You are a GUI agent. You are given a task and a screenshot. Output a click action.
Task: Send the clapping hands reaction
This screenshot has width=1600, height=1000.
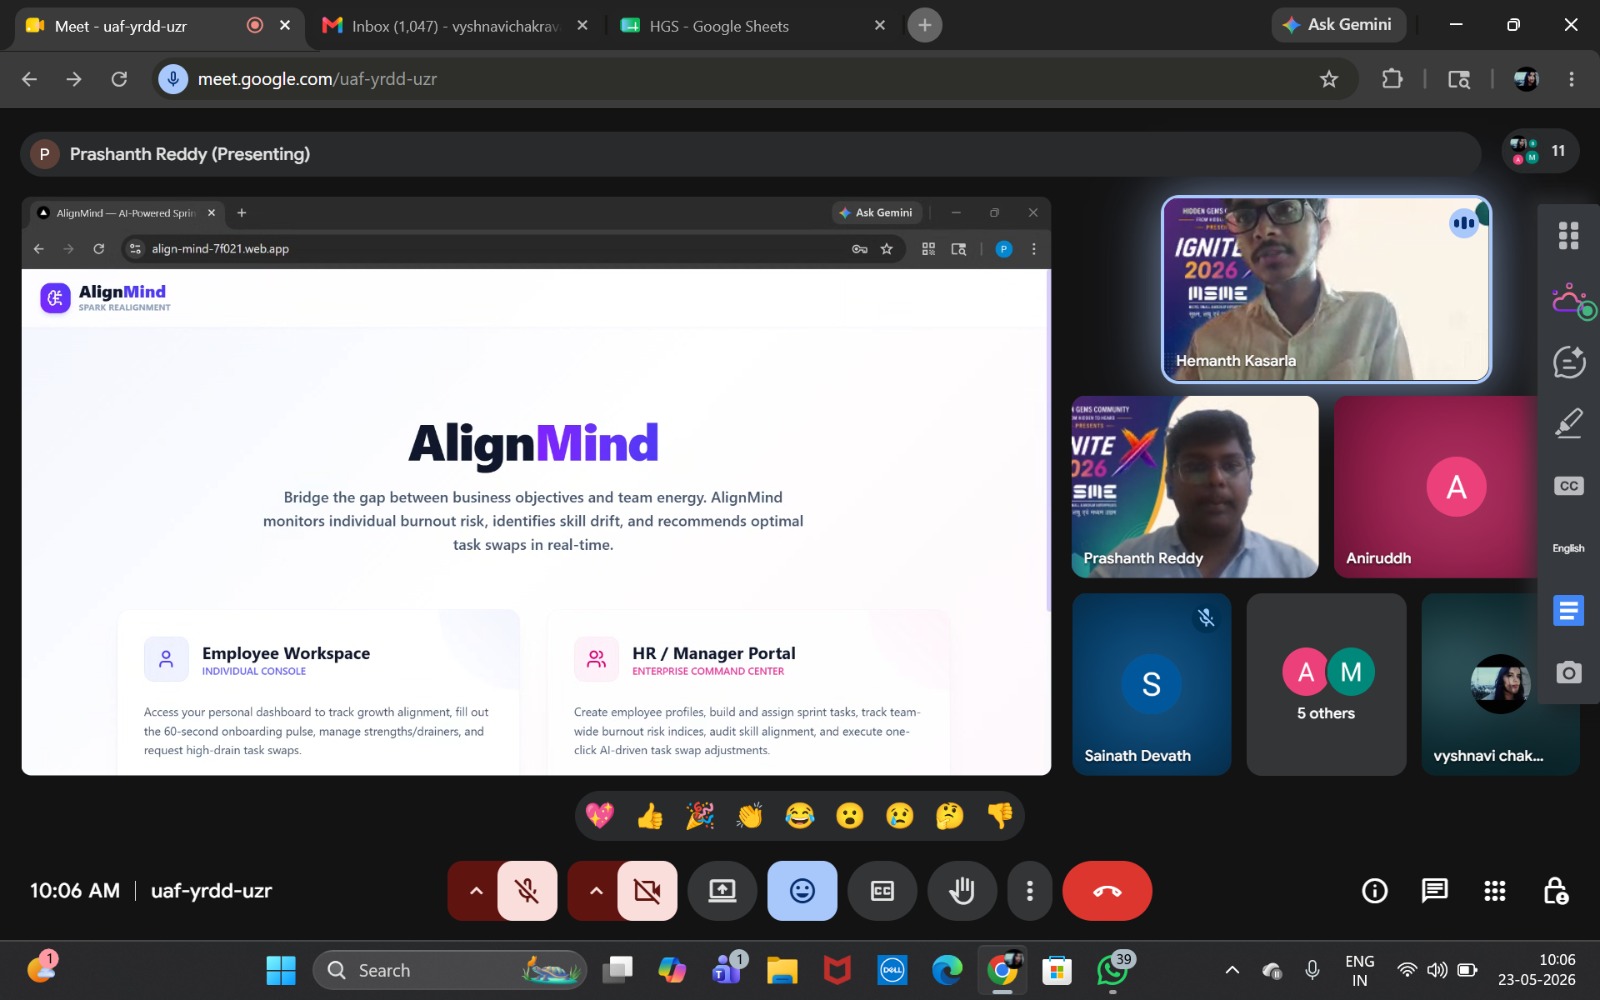coord(750,816)
